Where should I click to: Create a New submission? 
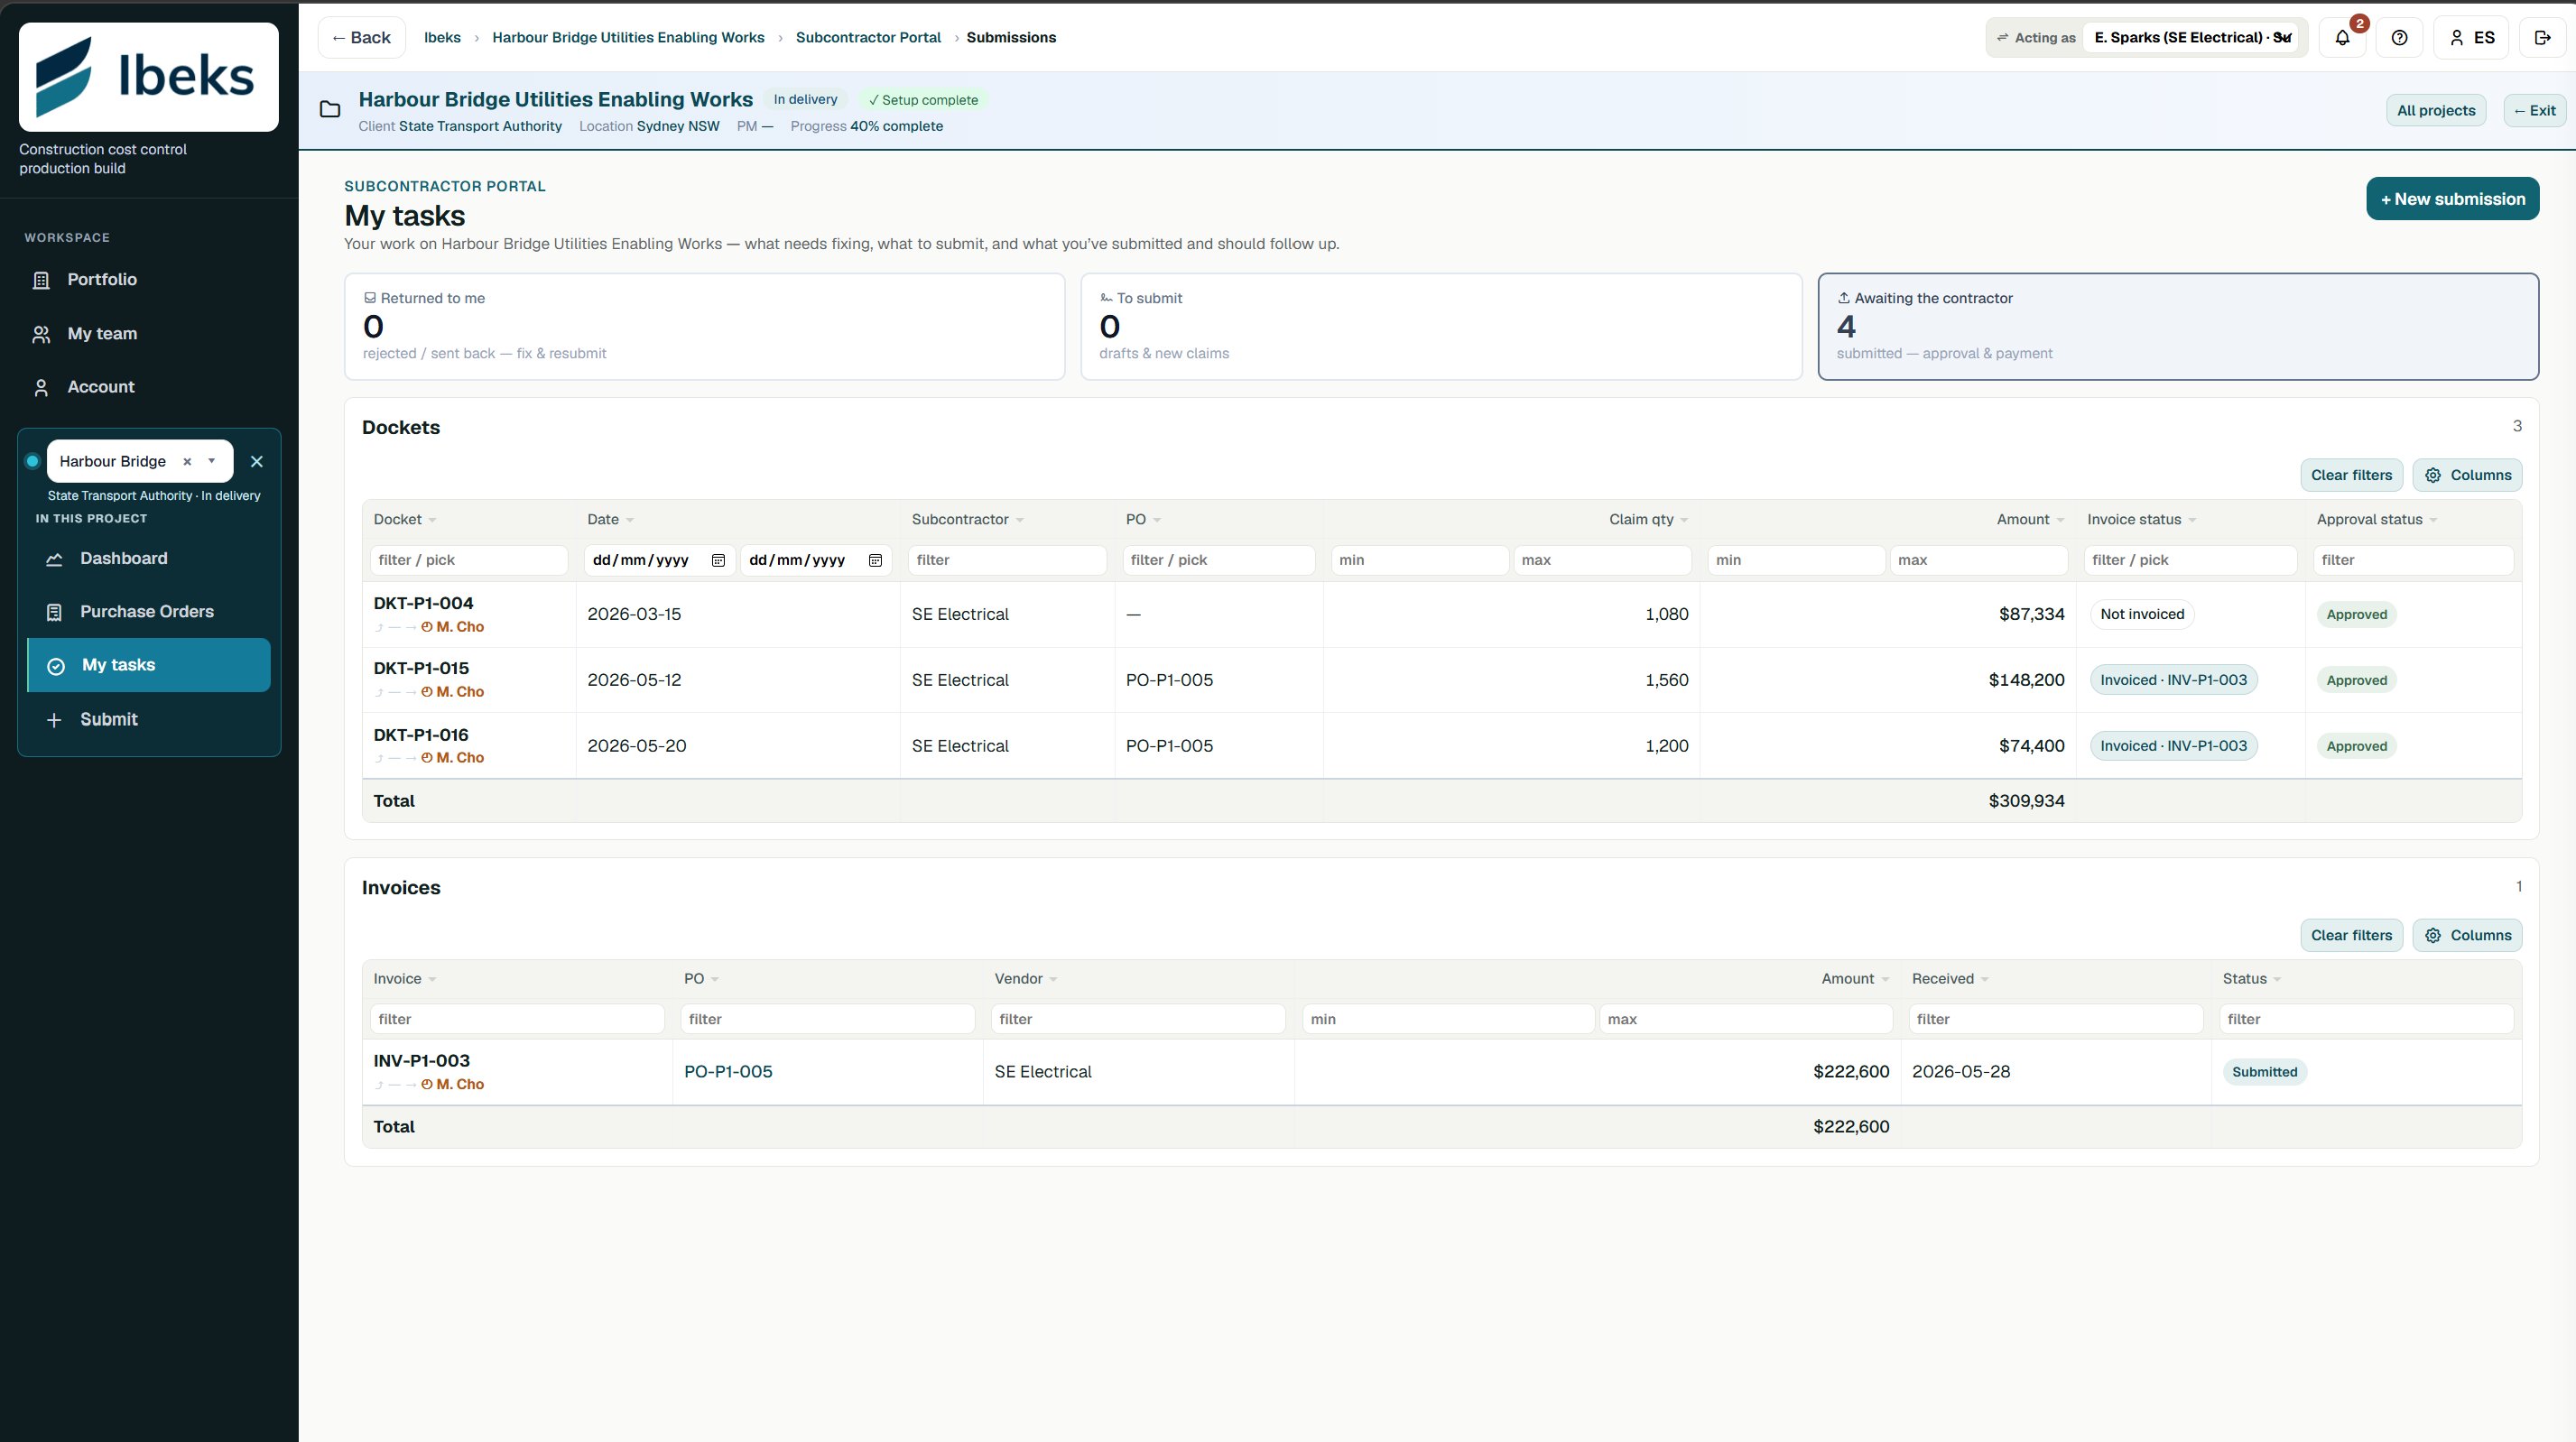[2452, 199]
